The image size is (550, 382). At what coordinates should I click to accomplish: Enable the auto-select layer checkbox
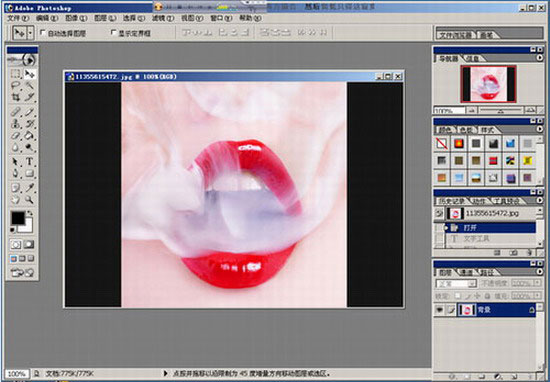point(43,33)
